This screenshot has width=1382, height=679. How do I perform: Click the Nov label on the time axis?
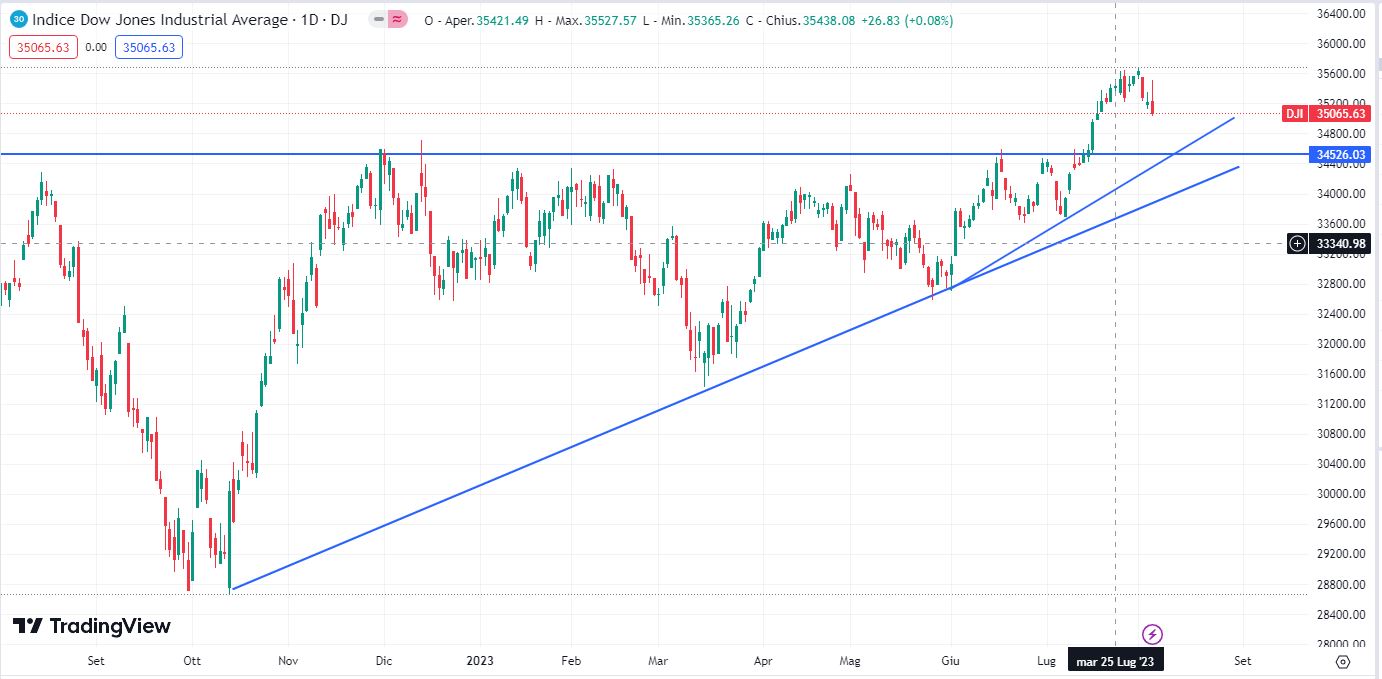(x=289, y=661)
